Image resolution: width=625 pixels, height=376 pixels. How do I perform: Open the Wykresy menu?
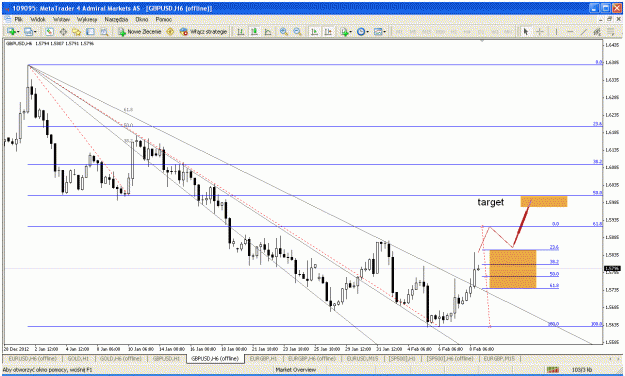pyautogui.click(x=87, y=19)
